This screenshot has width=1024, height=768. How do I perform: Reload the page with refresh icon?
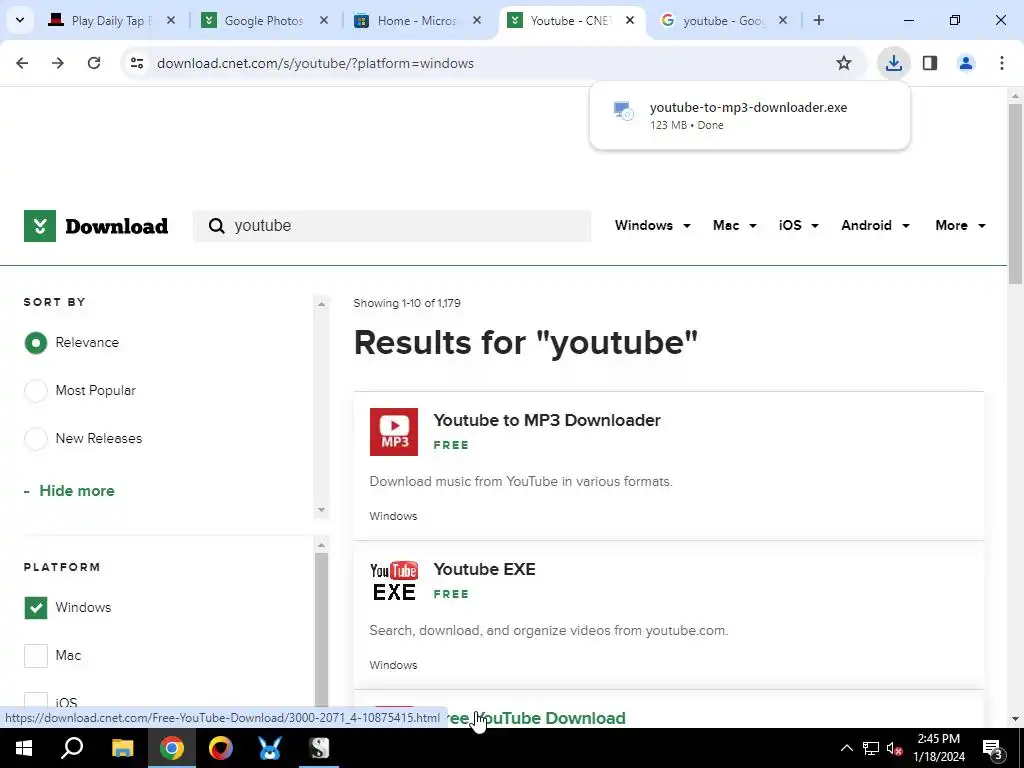coord(94,63)
